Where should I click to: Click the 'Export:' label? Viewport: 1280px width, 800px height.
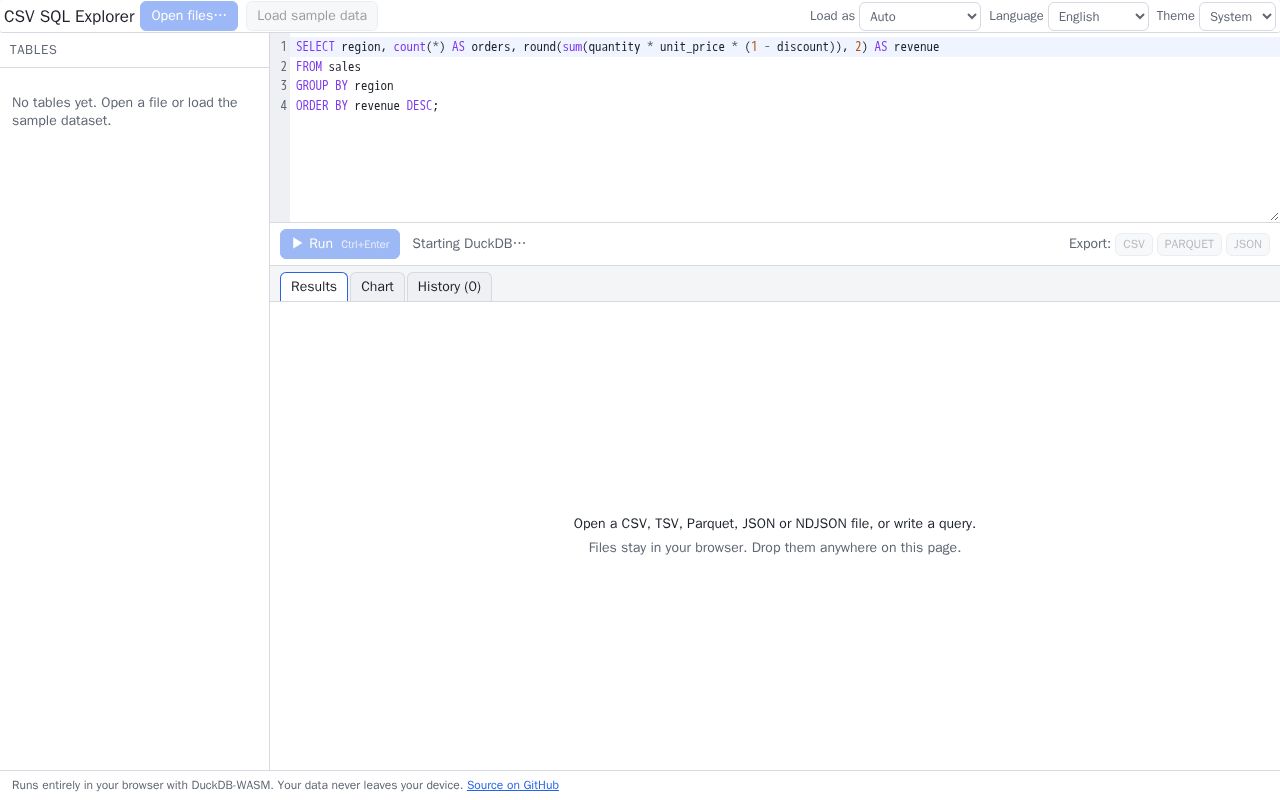(x=1090, y=244)
